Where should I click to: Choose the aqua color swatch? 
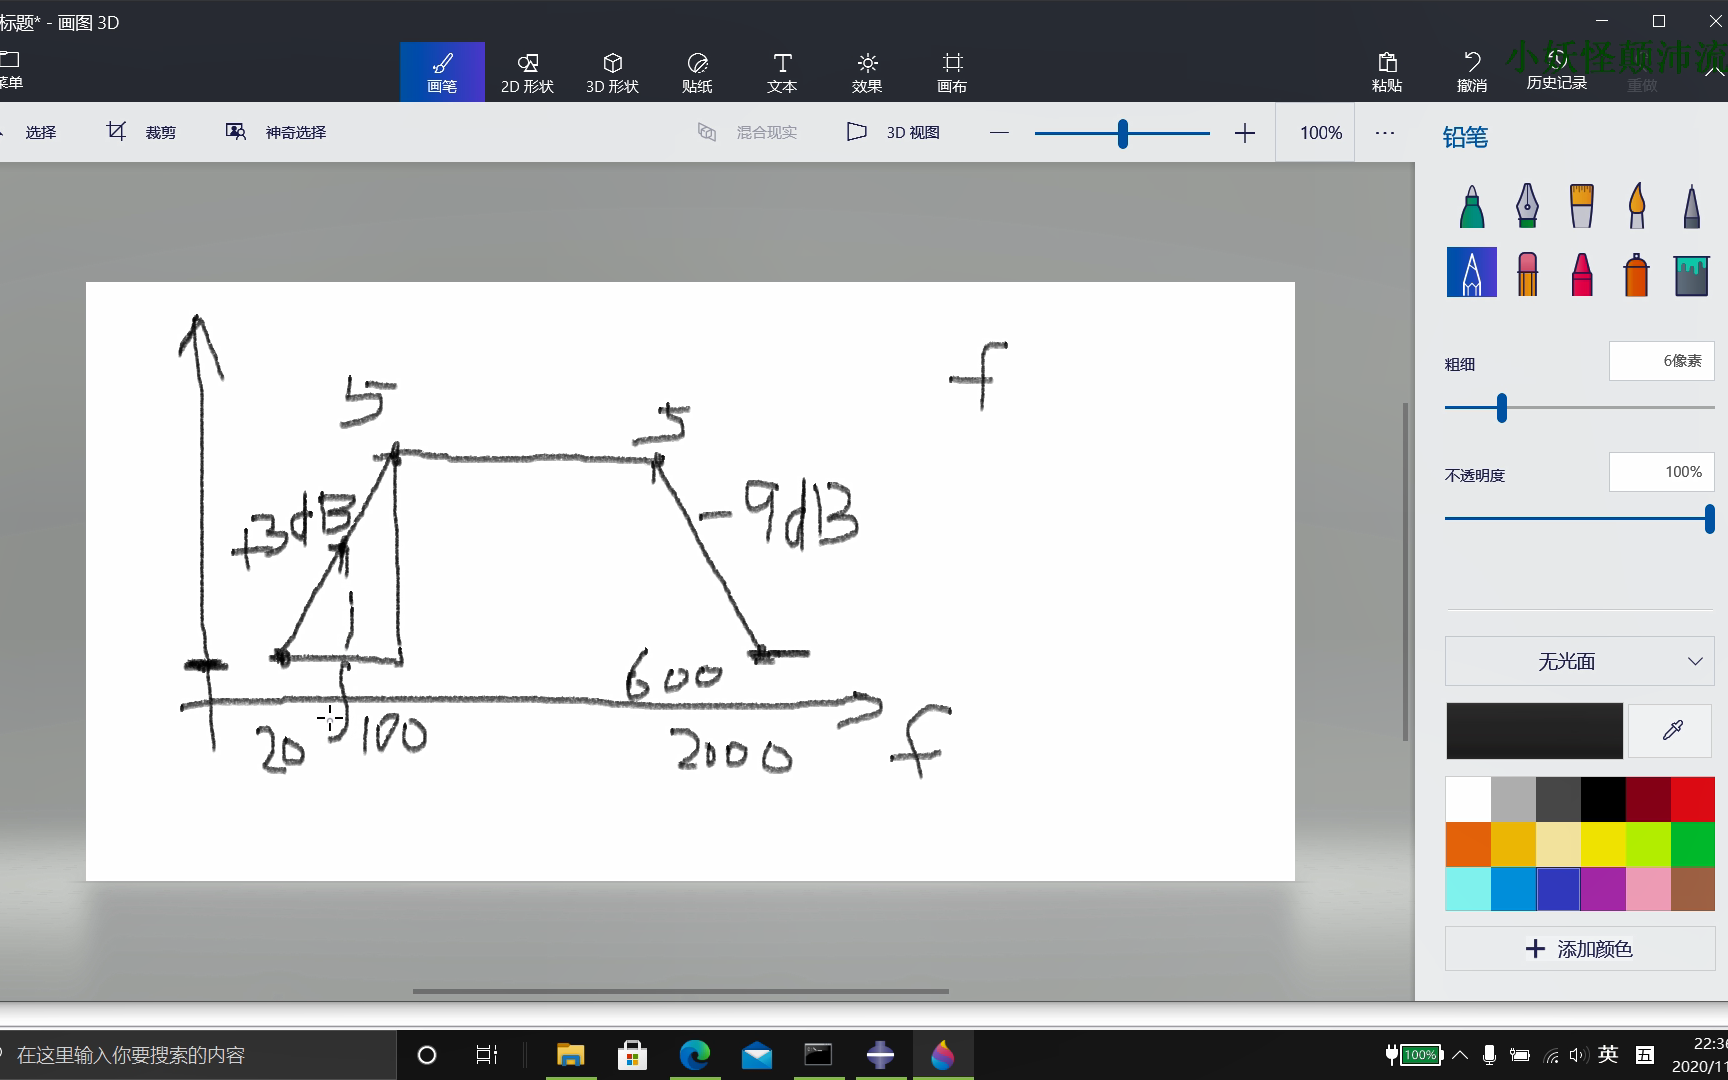click(1468, 888)
